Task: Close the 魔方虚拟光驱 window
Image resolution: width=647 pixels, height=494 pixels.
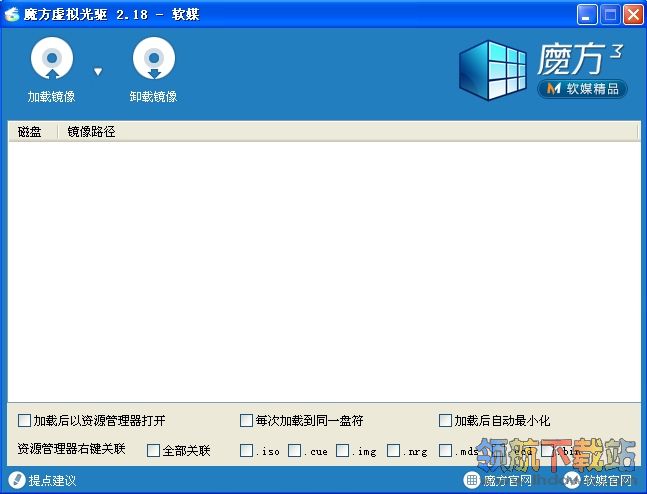Action: (633, 15)
